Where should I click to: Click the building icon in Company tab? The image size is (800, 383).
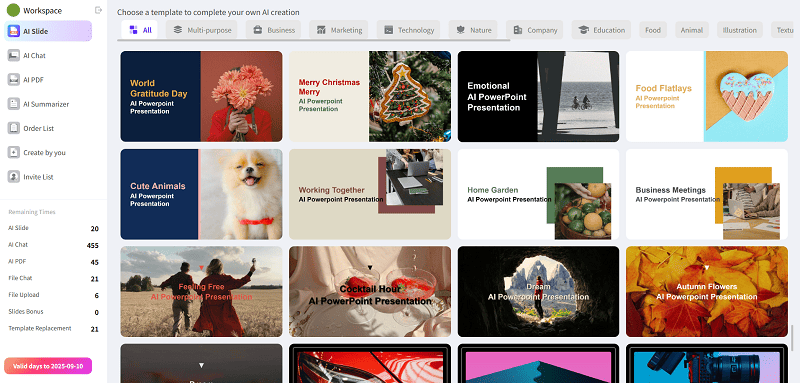click(x=518, y=30)
